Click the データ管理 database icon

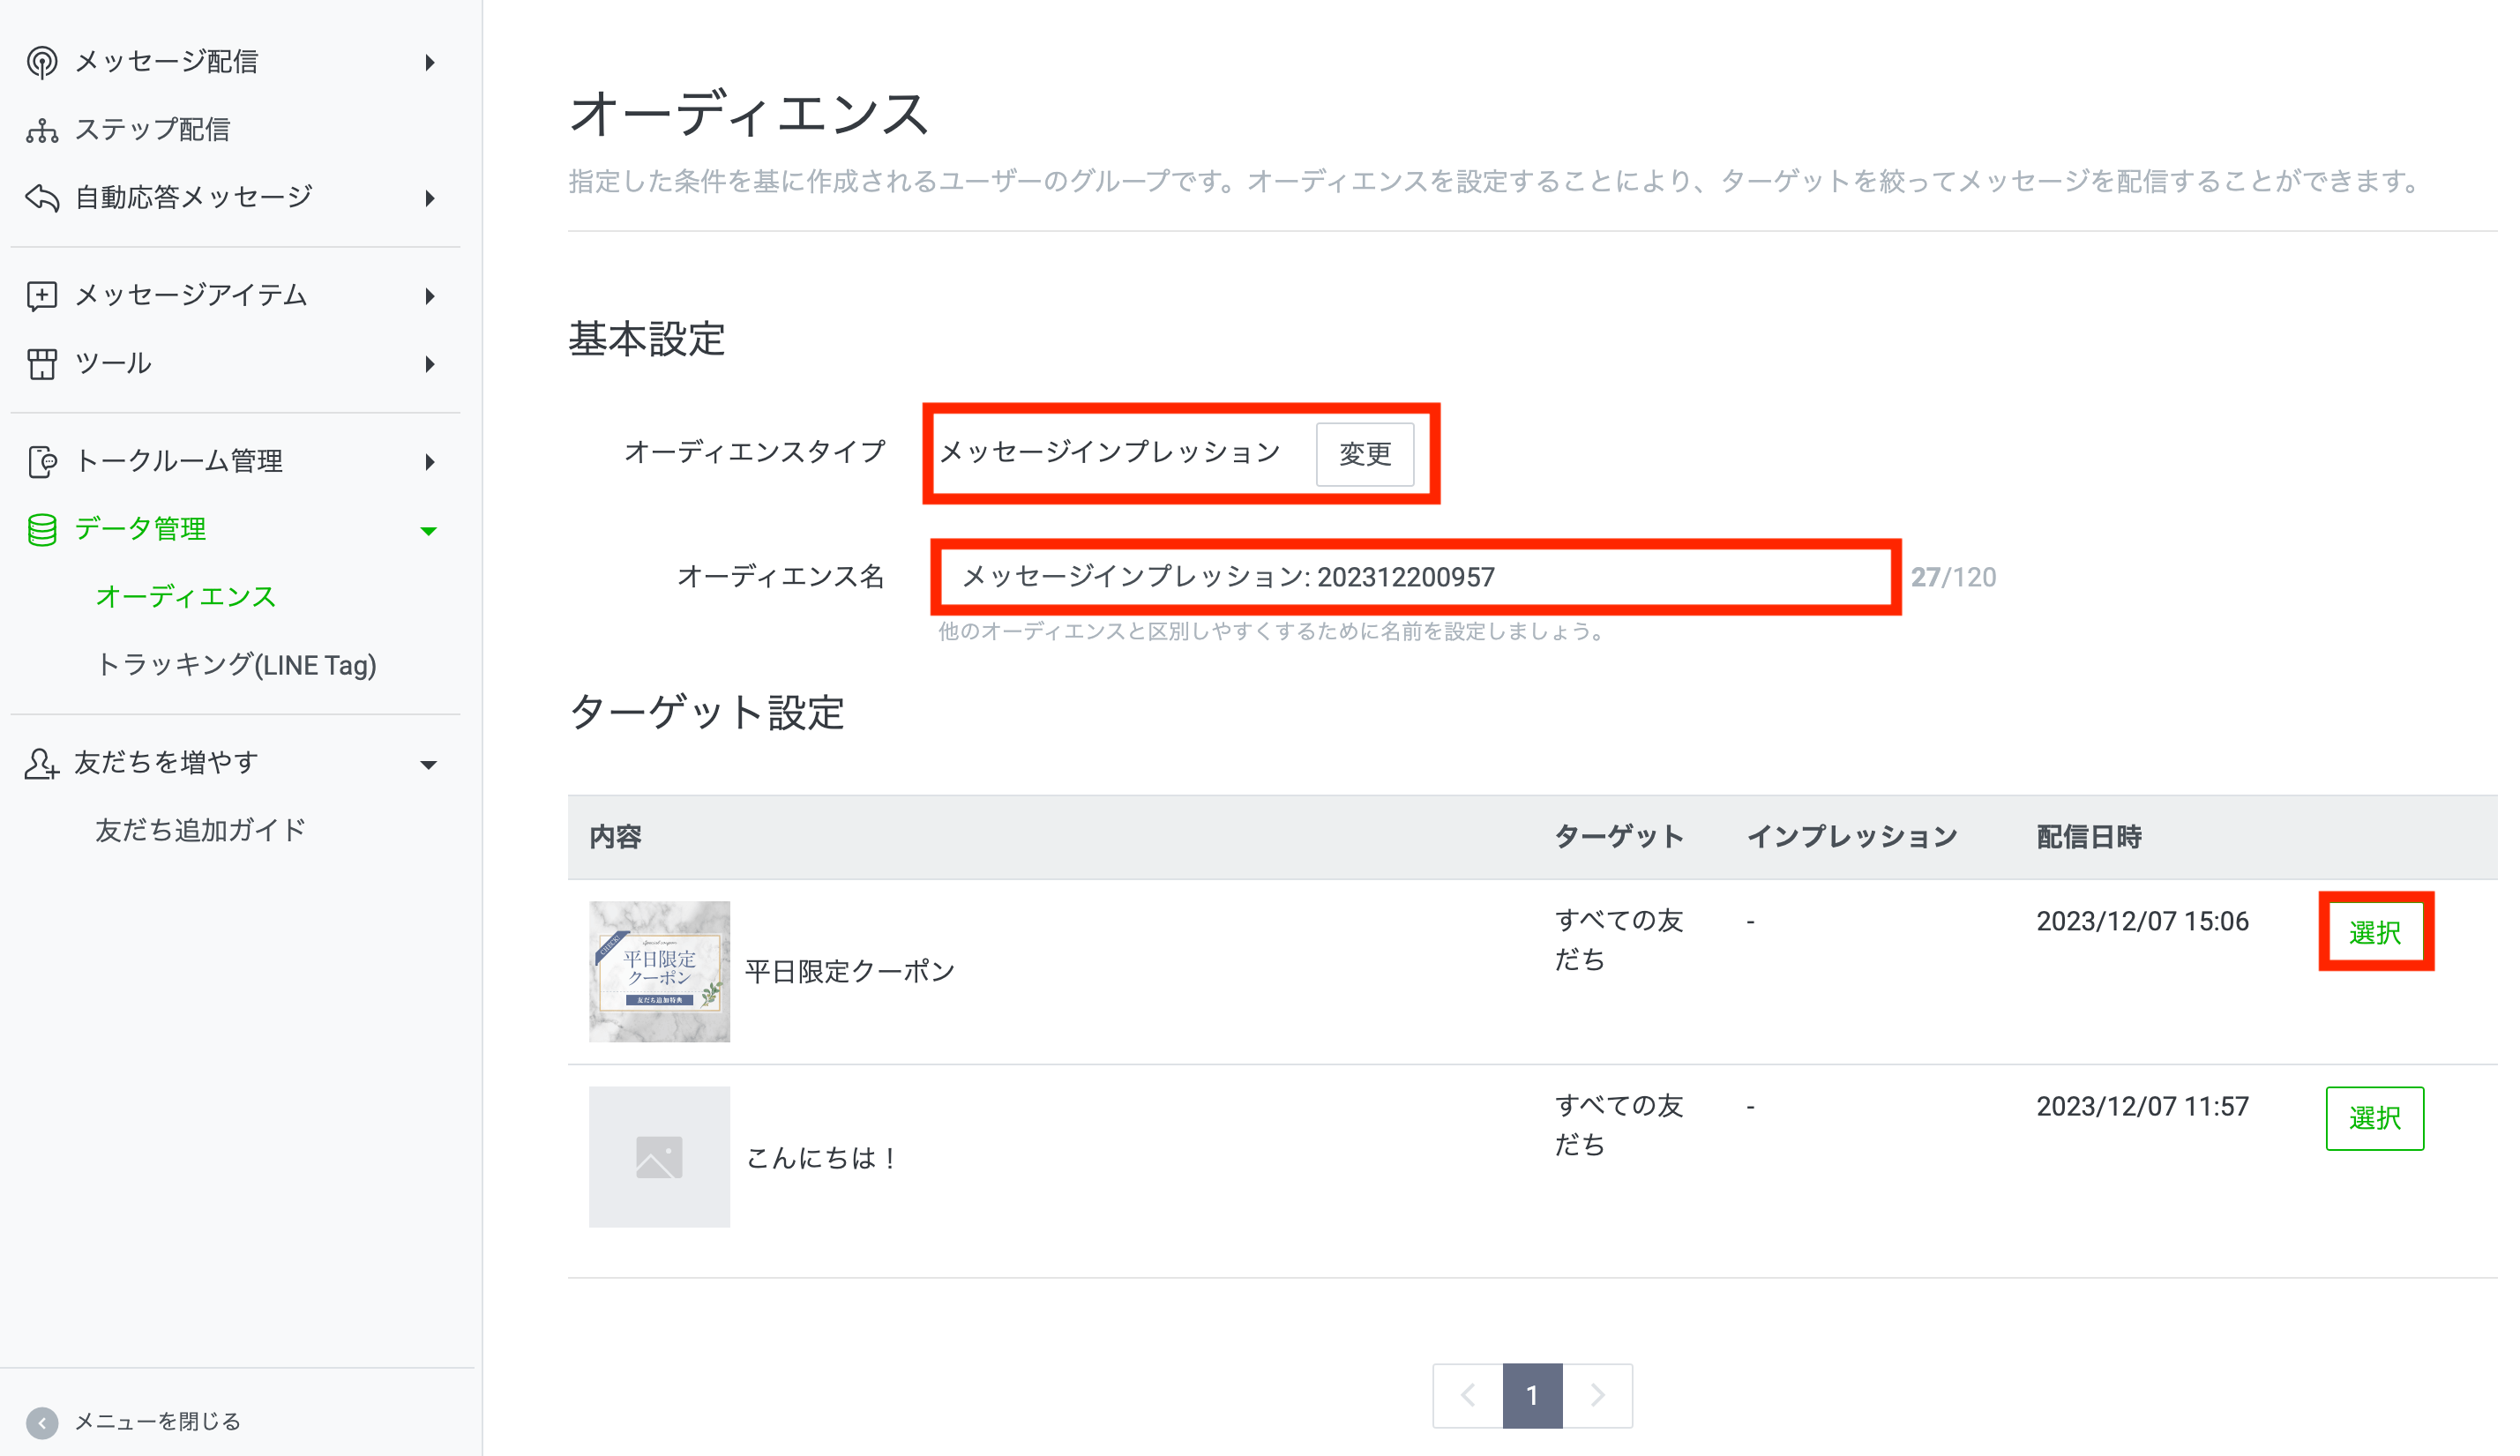(41, 529)
